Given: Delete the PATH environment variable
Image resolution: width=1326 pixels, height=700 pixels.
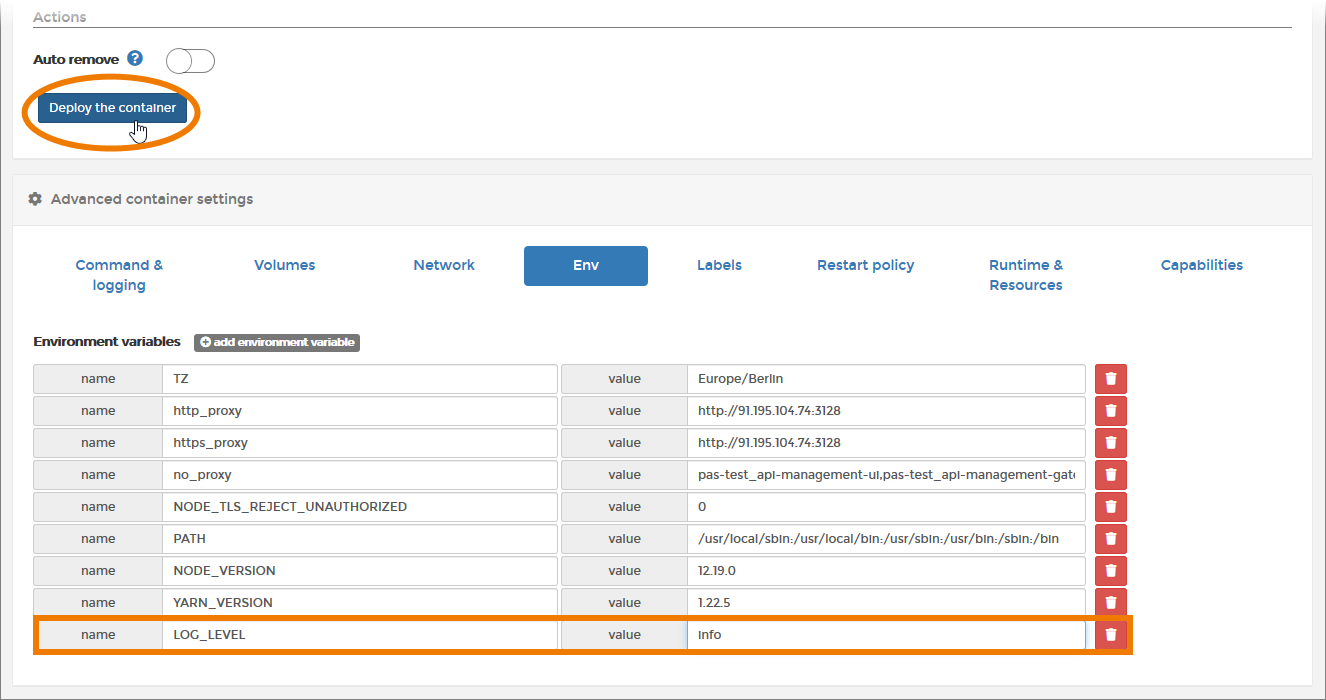Looking at the screenshot, I should click(1110, 539).
